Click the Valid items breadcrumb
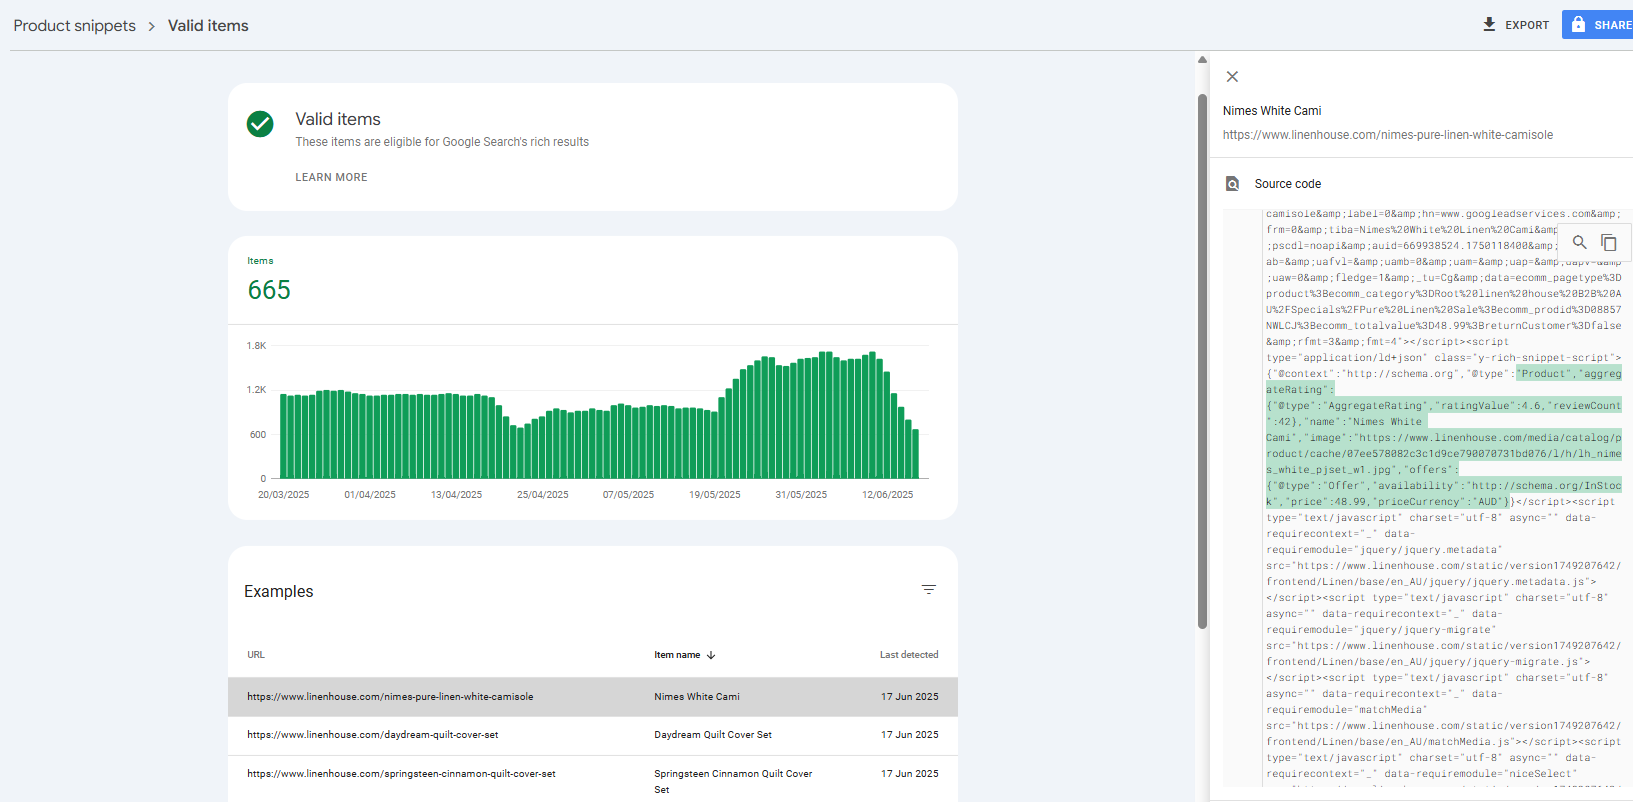 (208, 26)
